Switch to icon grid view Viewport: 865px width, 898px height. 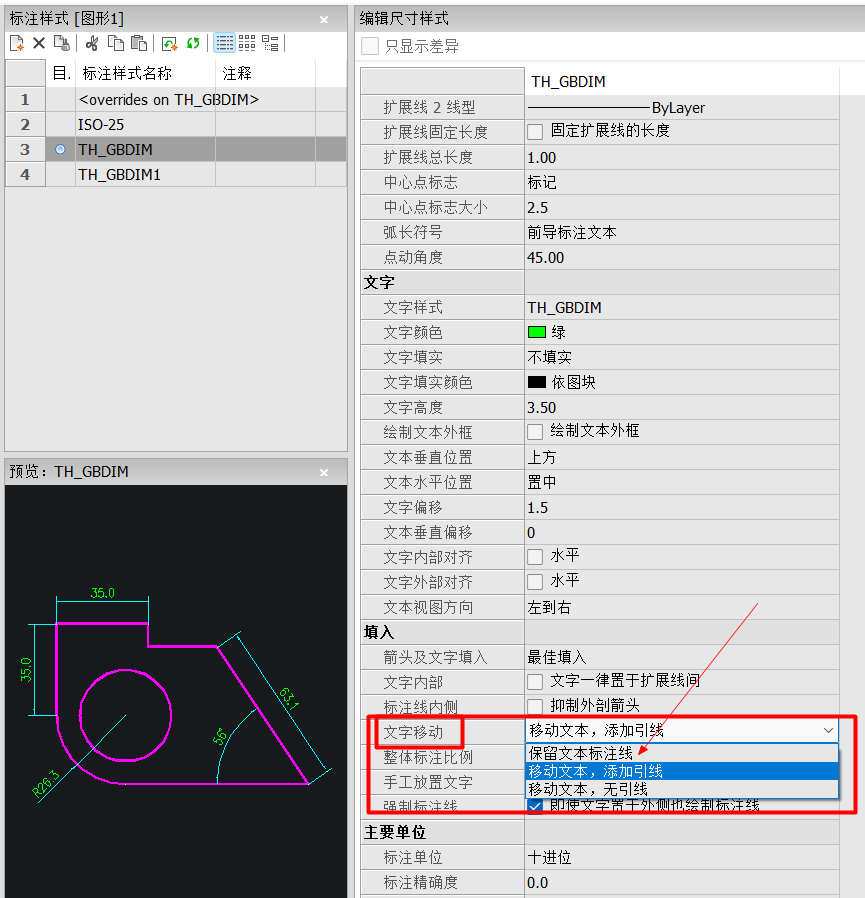(247, 43)
